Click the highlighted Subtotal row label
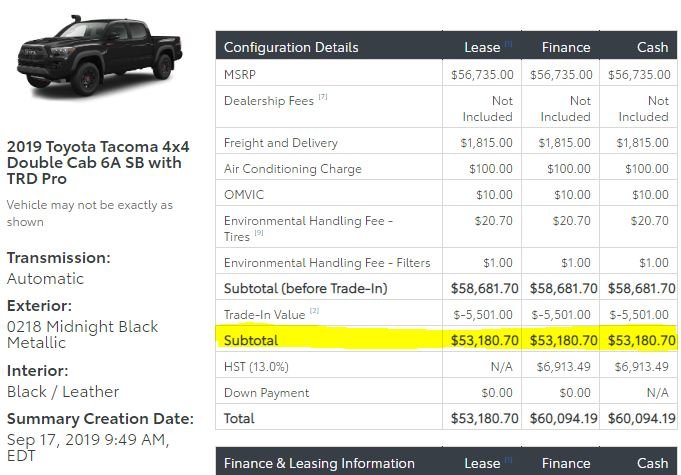 click(251, 340)
